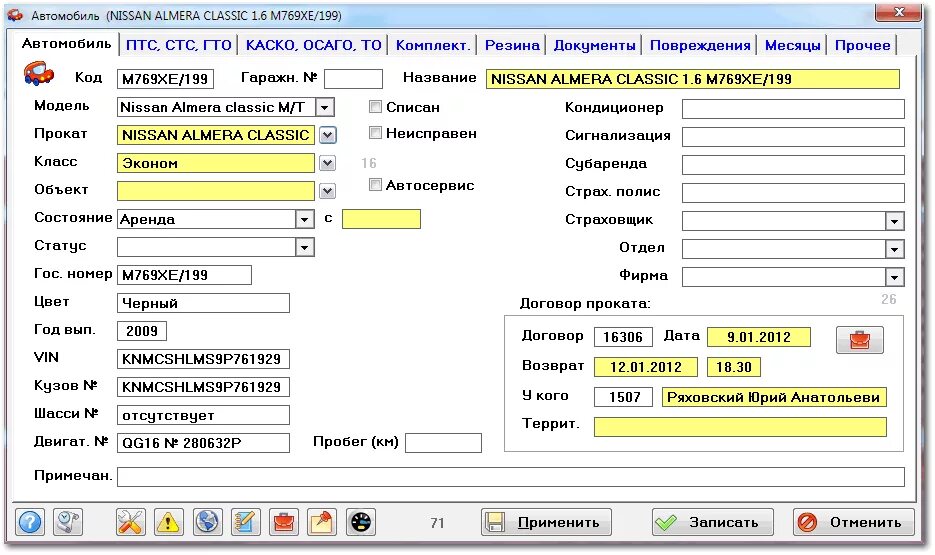Tick the Списан checkbox
Viewport: 935px width, 555px height.
pyautogui.click(x=375, y=107)
